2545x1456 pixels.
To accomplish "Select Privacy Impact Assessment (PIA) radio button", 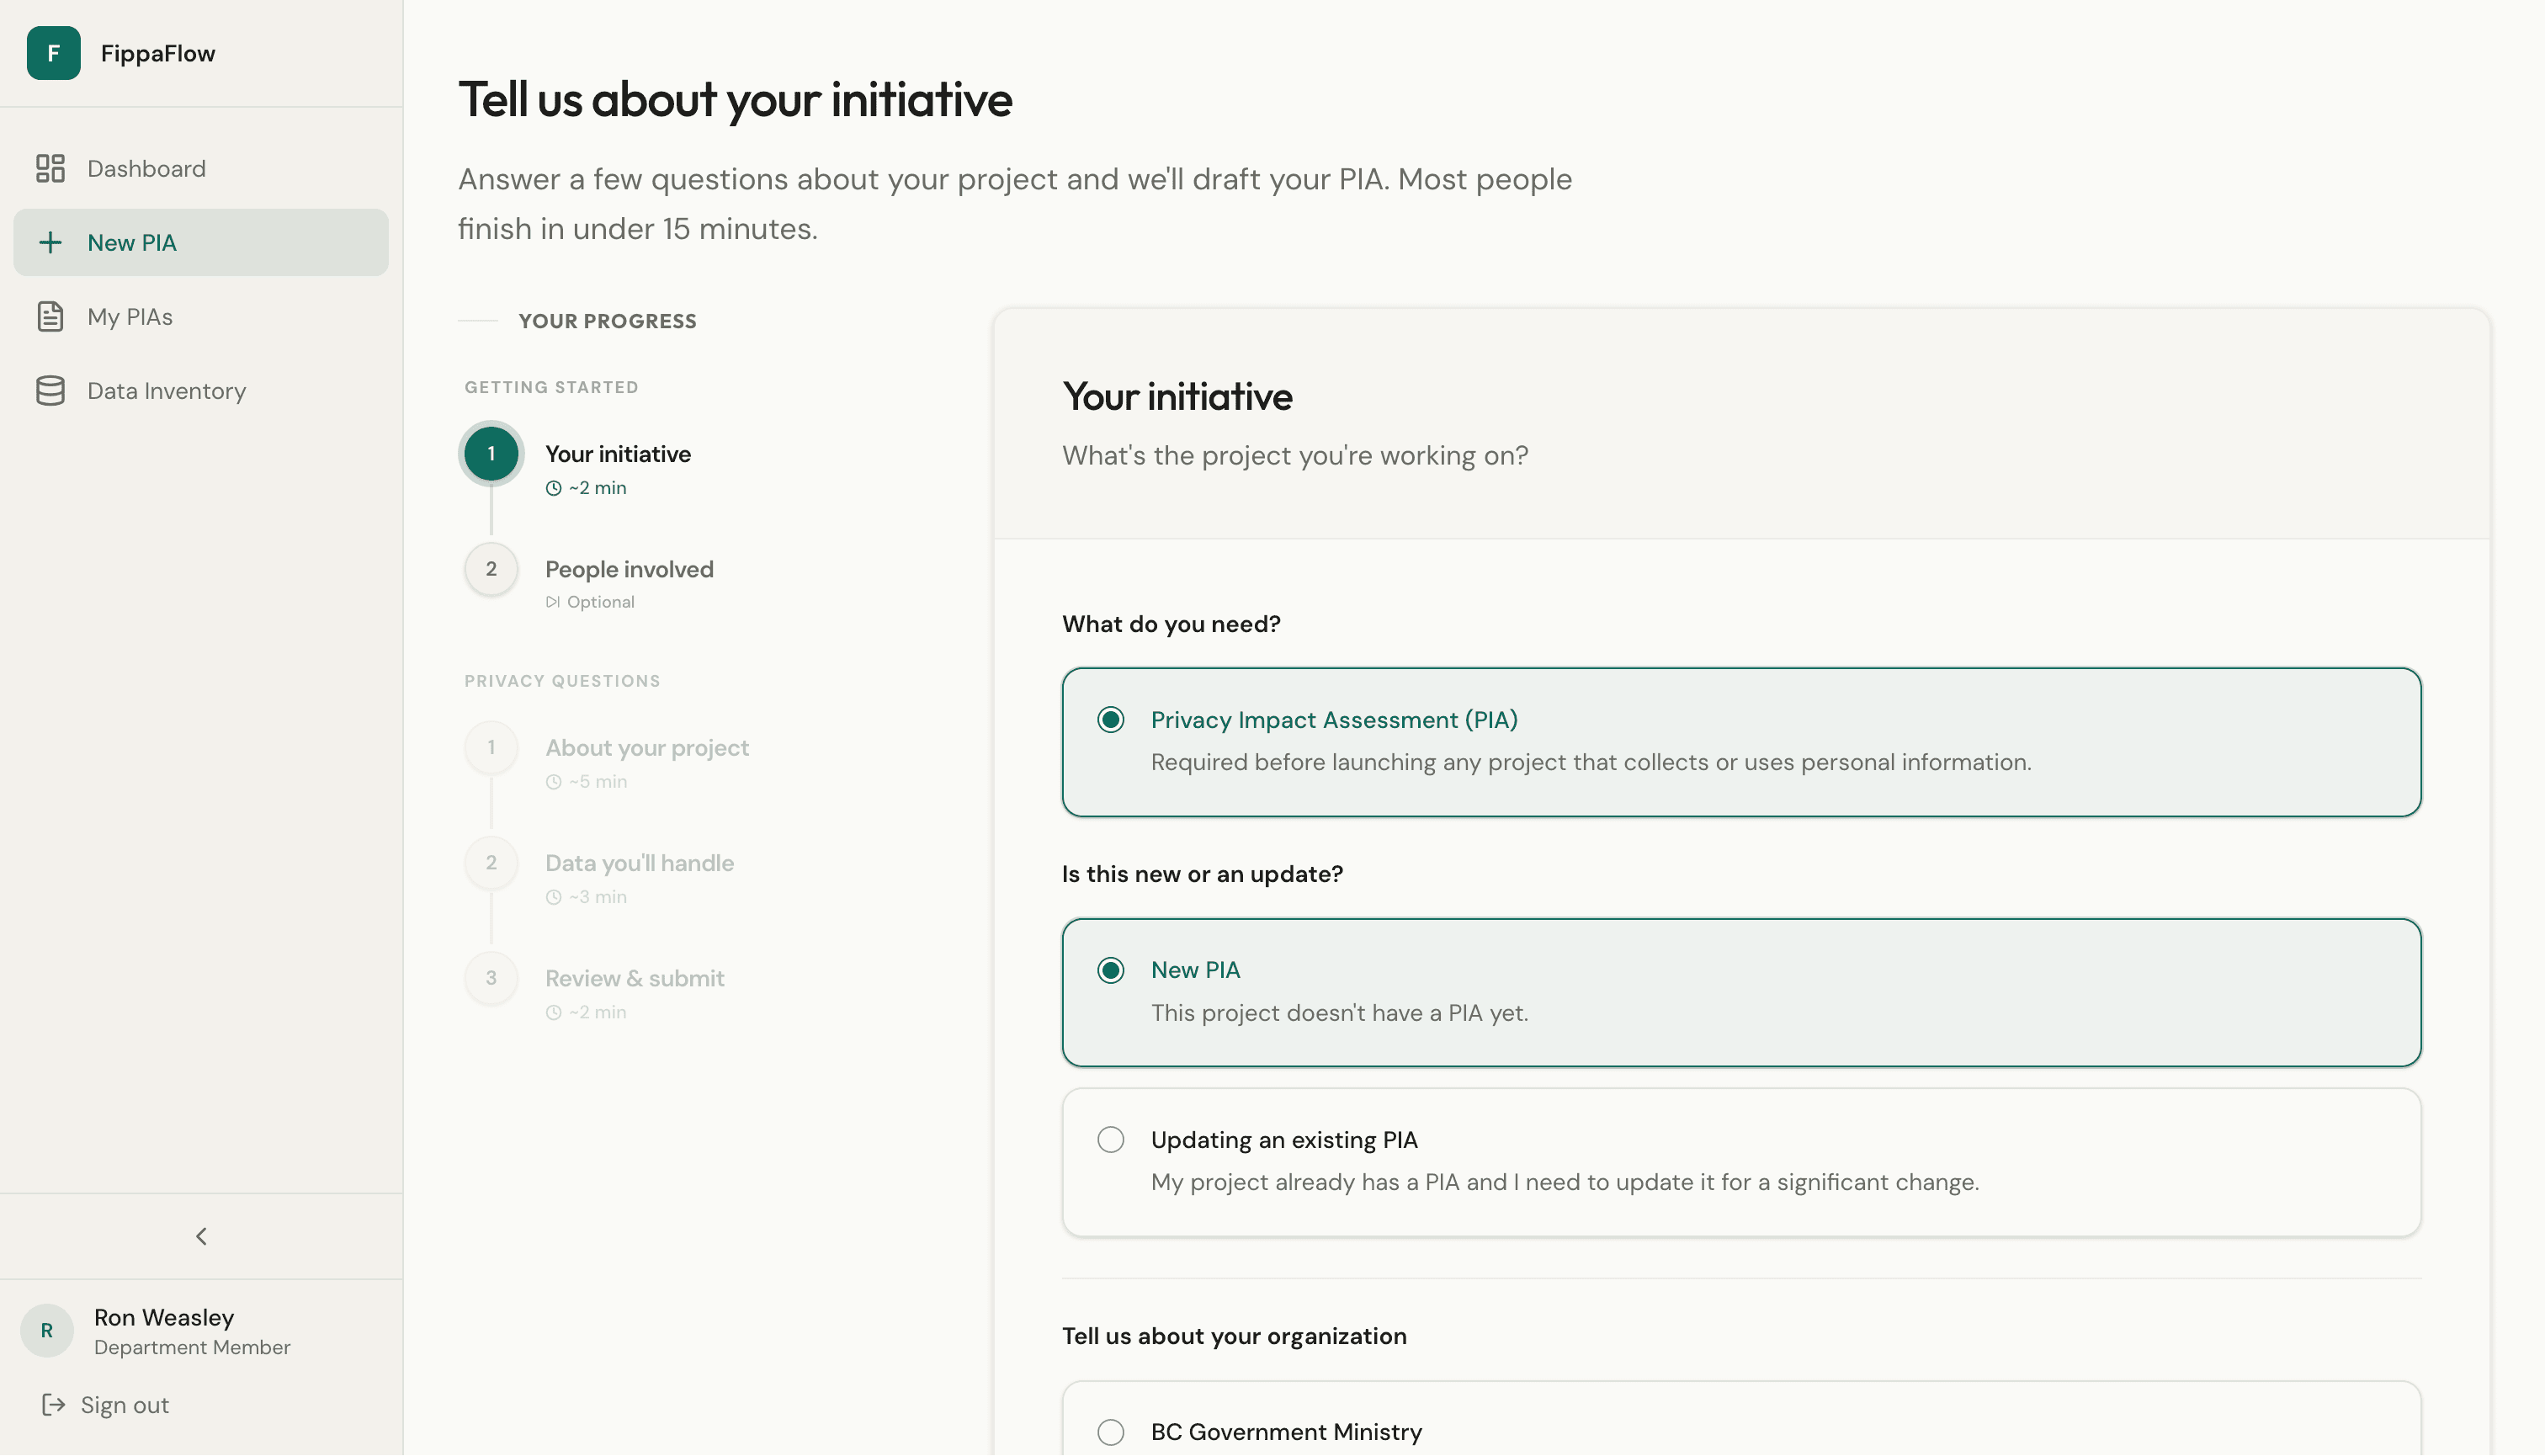I will (x=1110, y=719).
